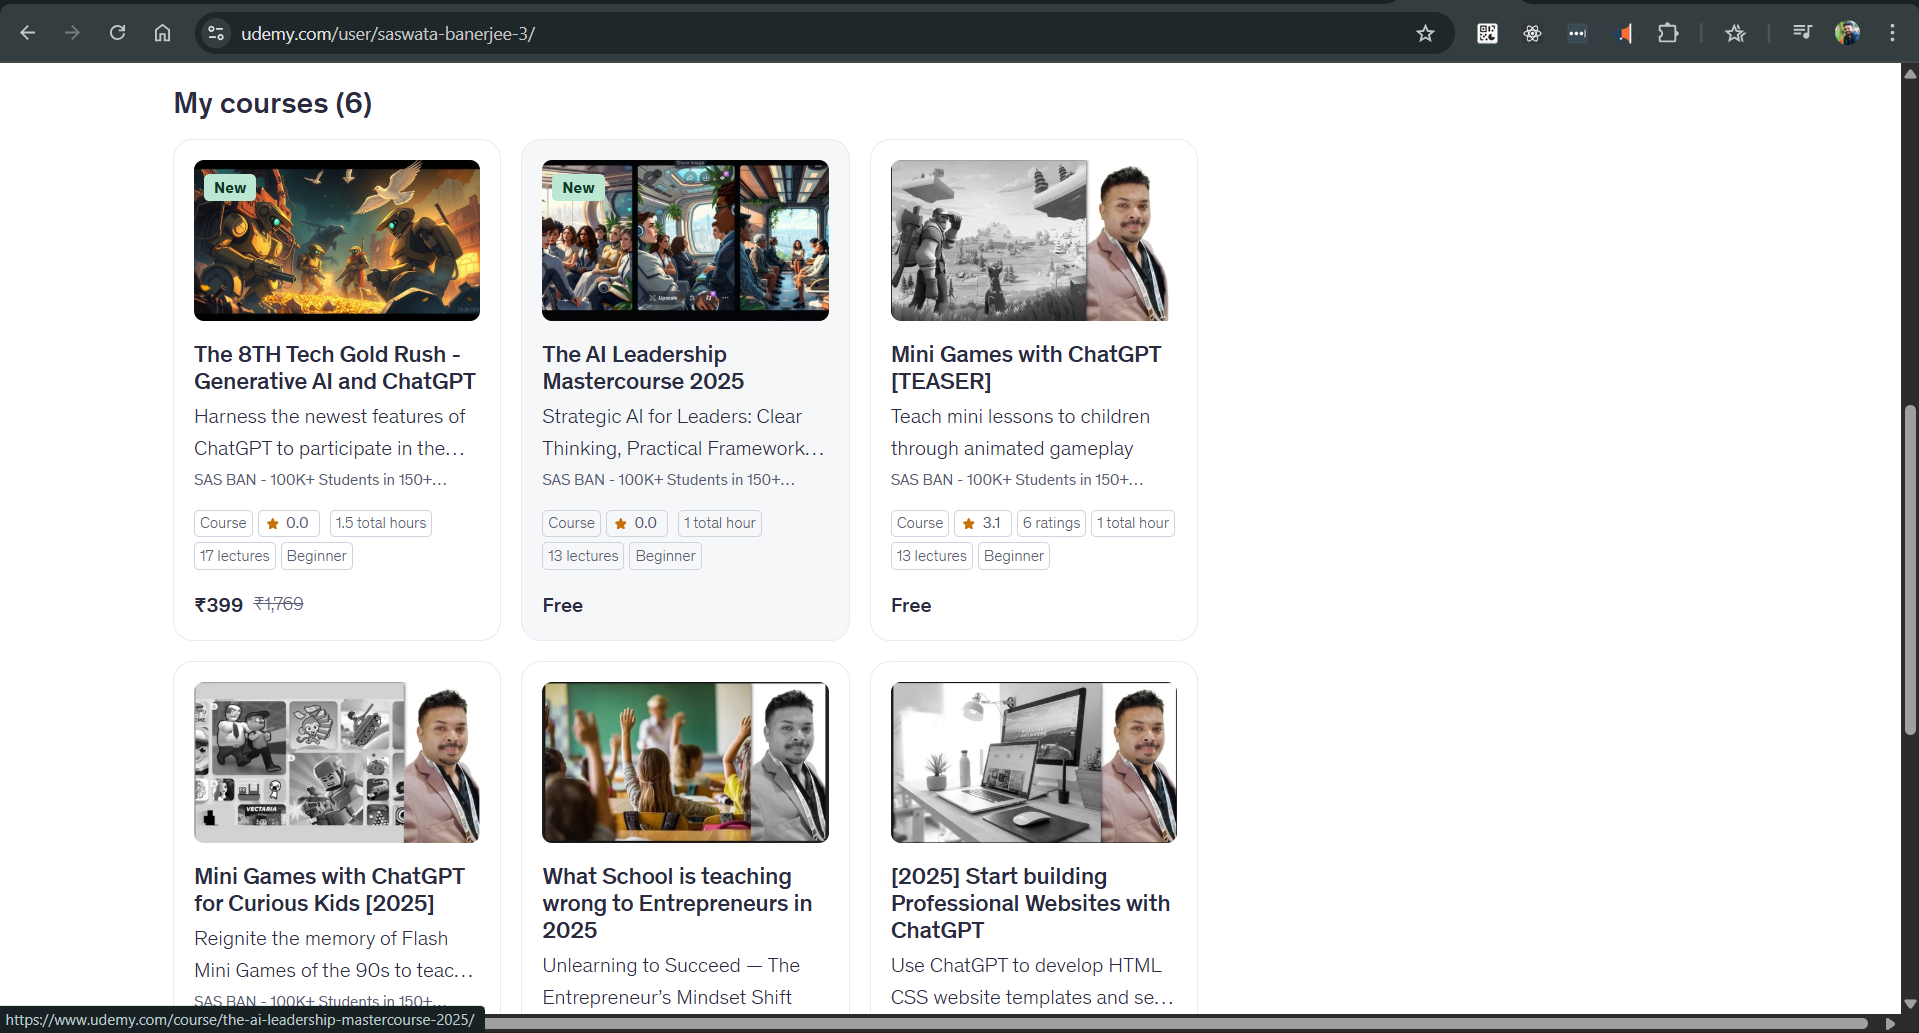Open the React developer tools extension

[1532, 33]
